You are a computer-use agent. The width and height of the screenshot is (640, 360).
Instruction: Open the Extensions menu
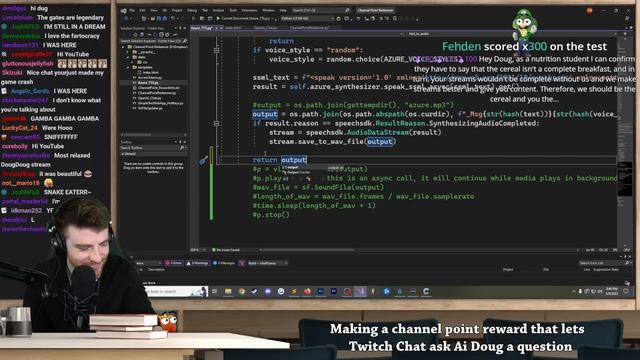click(x=249, y=10)
